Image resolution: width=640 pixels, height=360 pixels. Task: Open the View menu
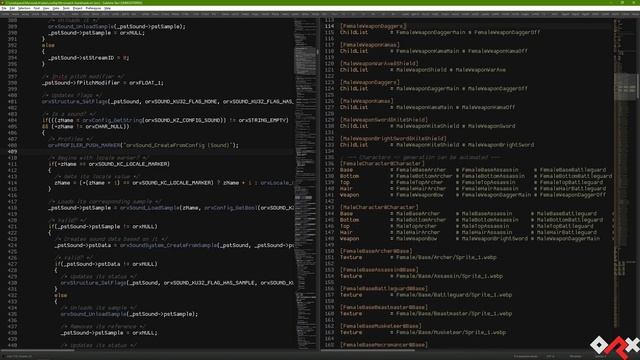pyautogui.click(x=46, y=8)
